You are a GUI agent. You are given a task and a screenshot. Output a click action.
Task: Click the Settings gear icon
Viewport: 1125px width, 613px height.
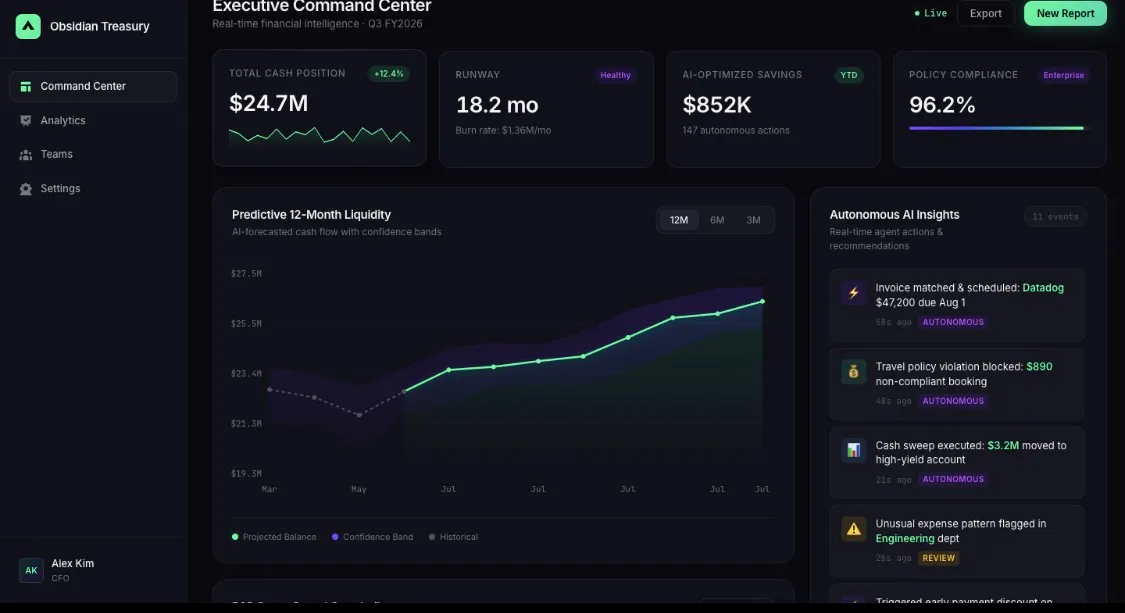[x=26, y=189]
